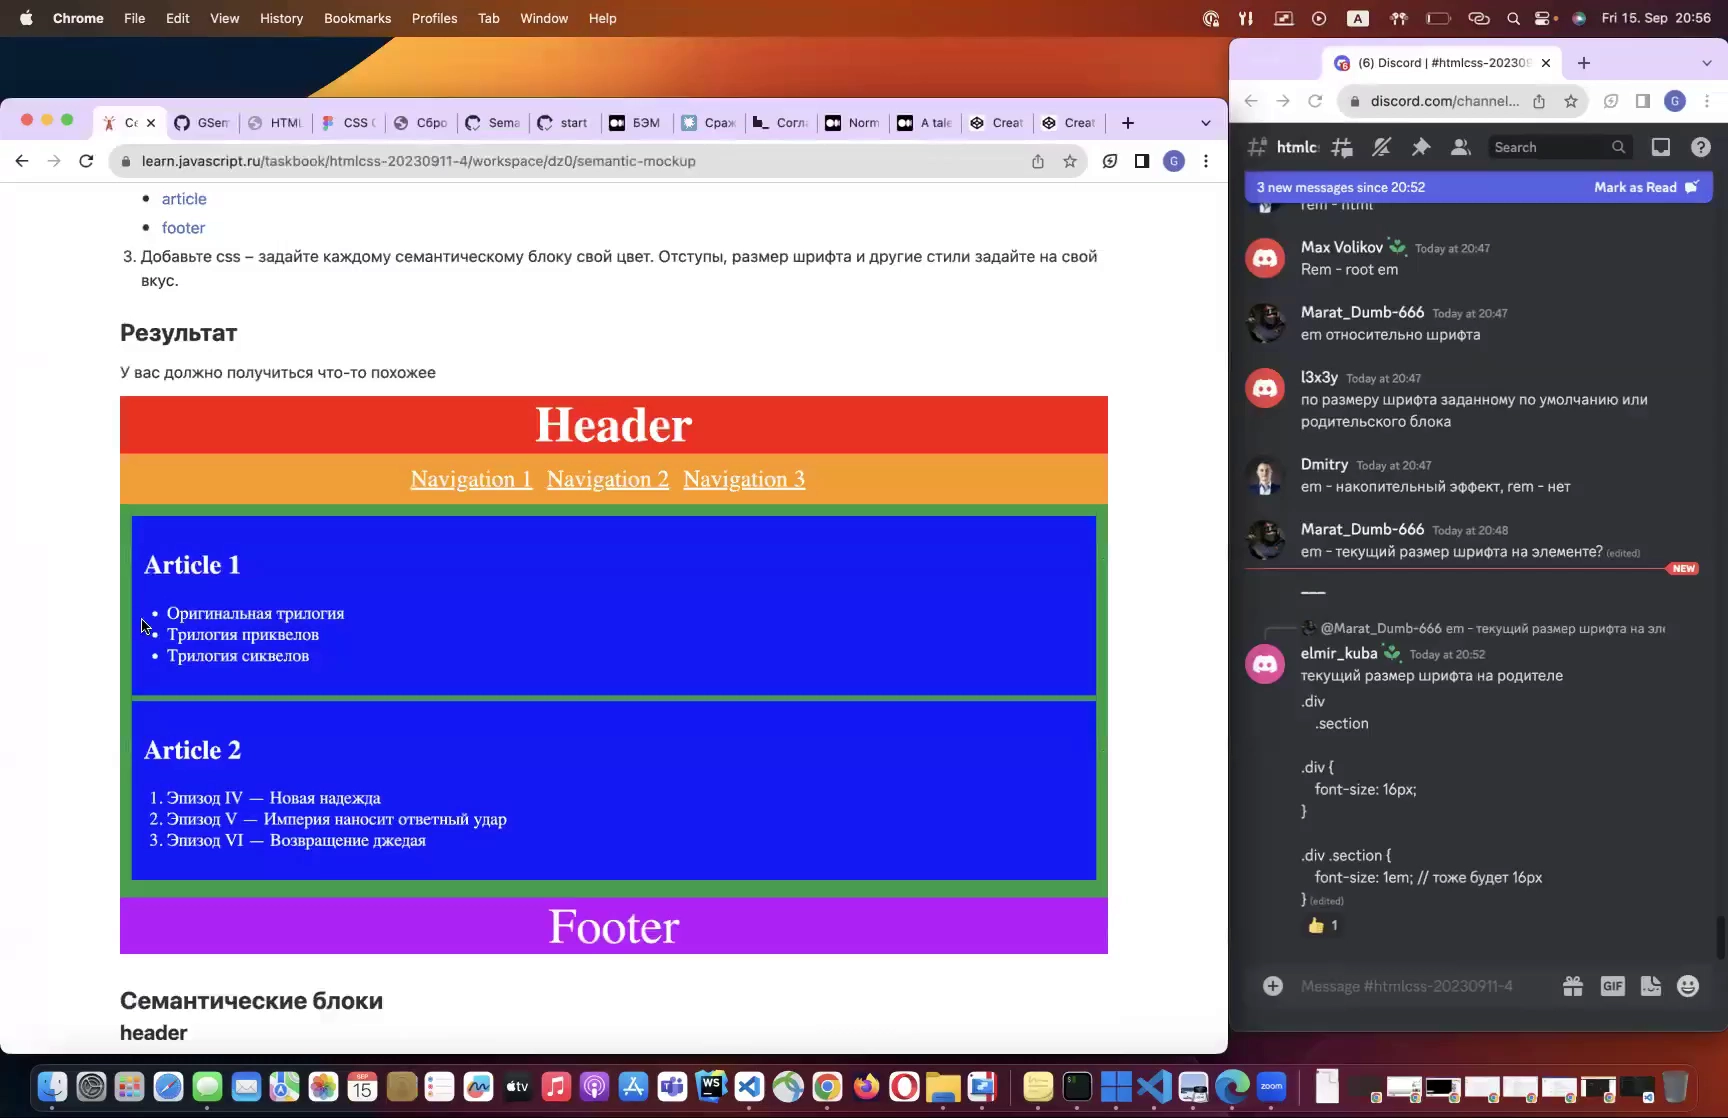Screen dimensions: 1728x1118
Task: Open Threads in the Discord channel header
Action: [1342, 147]
